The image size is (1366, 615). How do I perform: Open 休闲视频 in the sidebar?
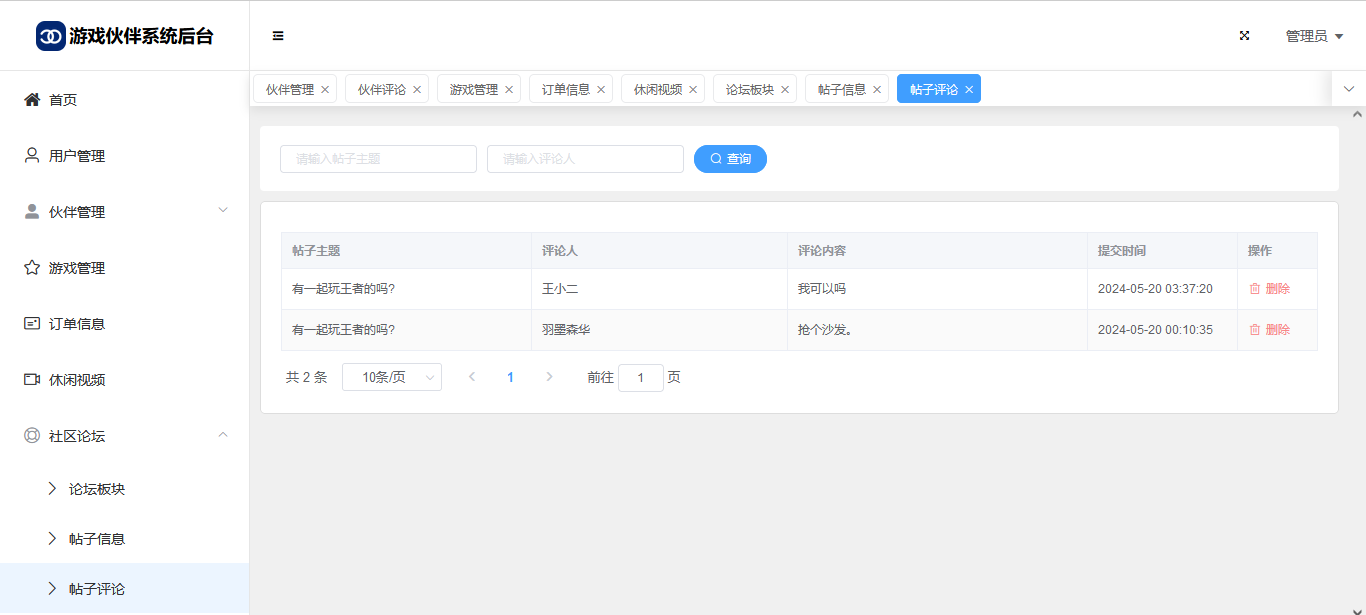76,380
